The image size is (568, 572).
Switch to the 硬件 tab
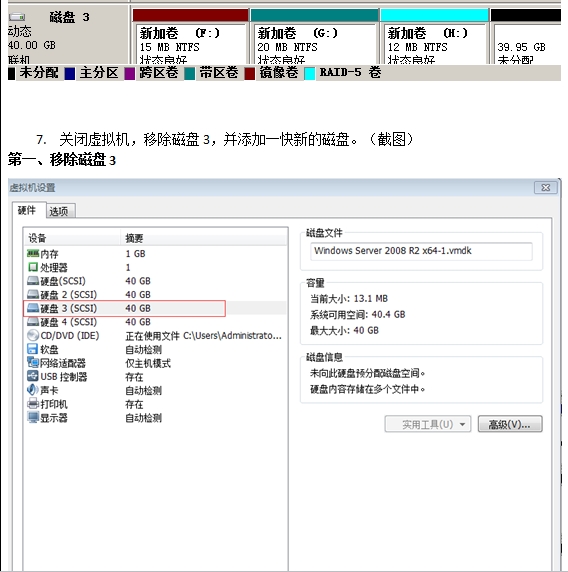[x=28, y=210]
